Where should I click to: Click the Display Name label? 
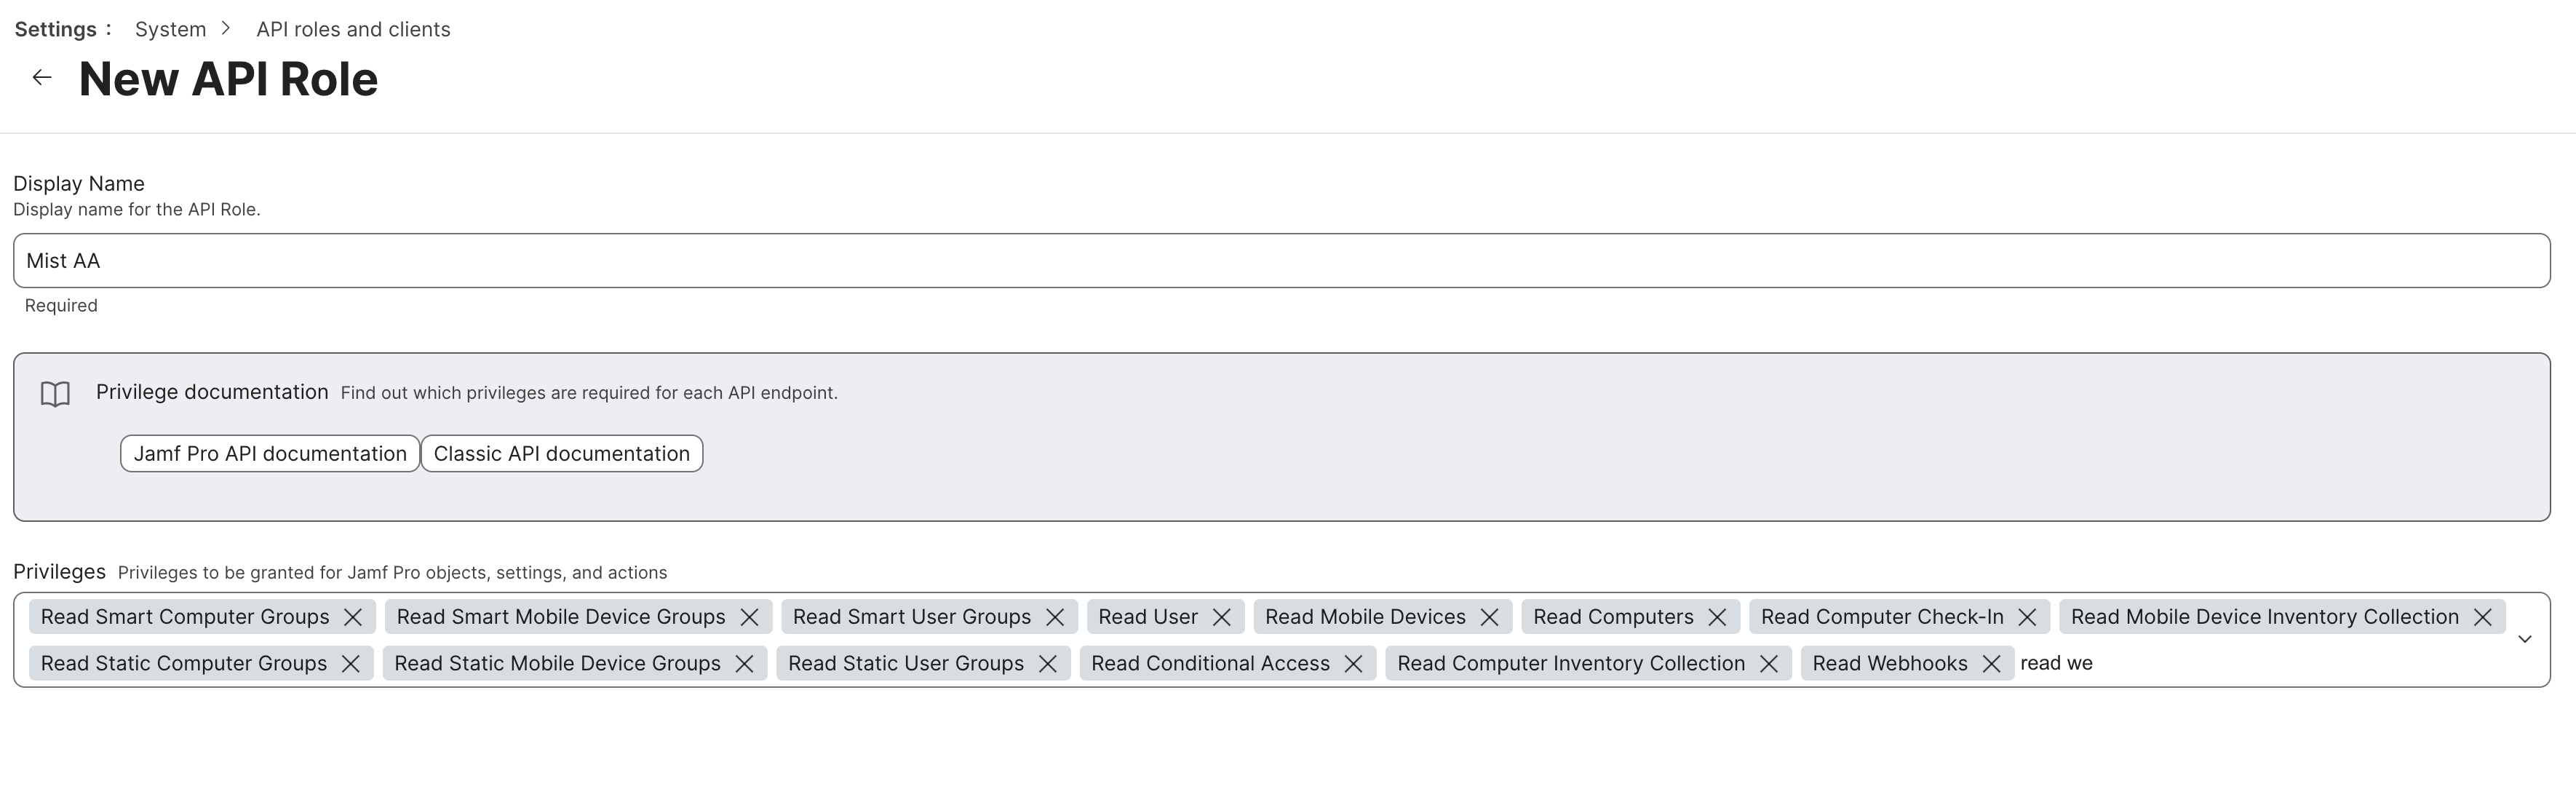(x=79, y=183)
